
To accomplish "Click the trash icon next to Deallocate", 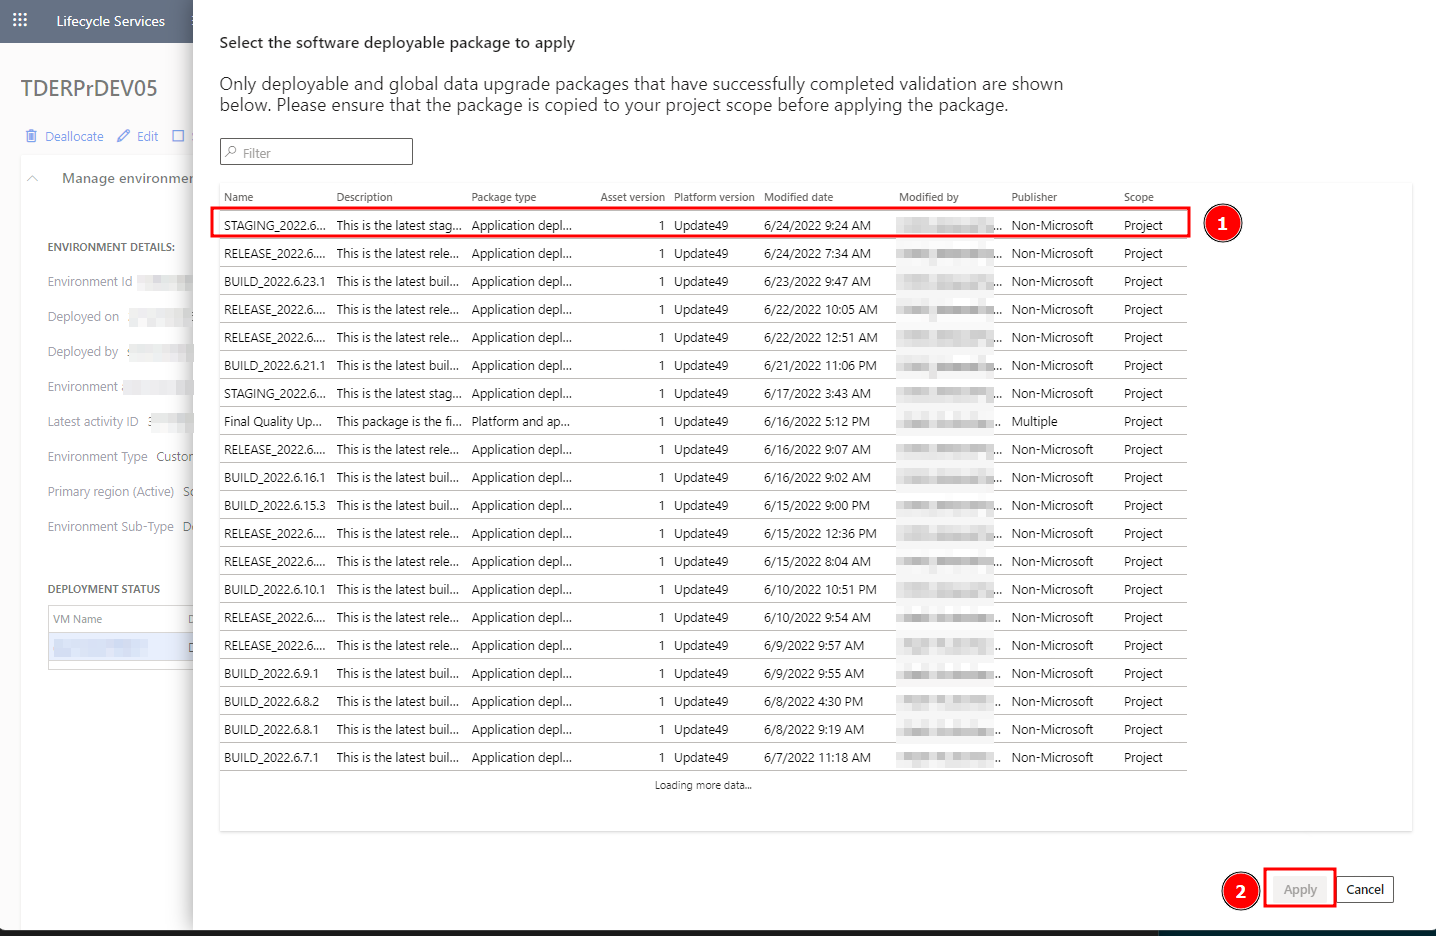I will click(x=31, y=135).
